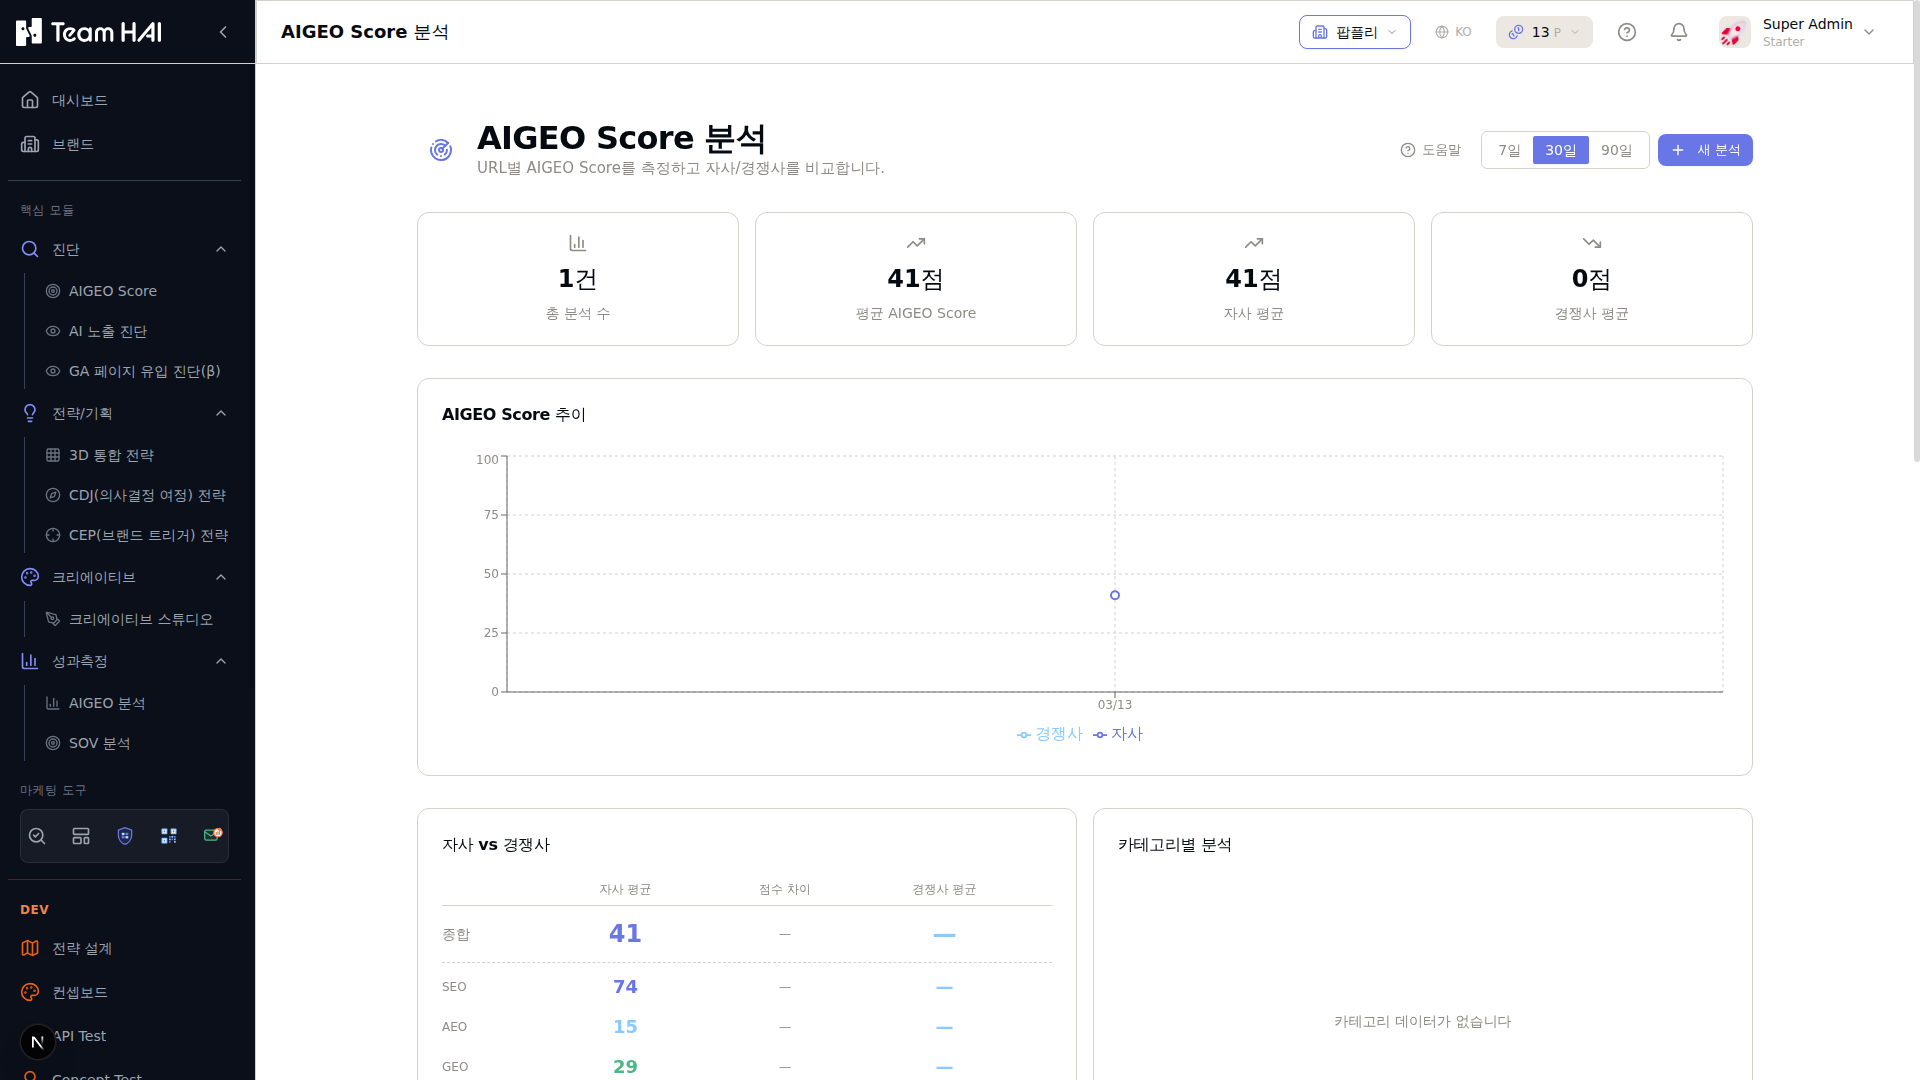Select the 90일 period
Image resolution: width=1920 pixels, height=1080 pixels.
pos(1616,150)
